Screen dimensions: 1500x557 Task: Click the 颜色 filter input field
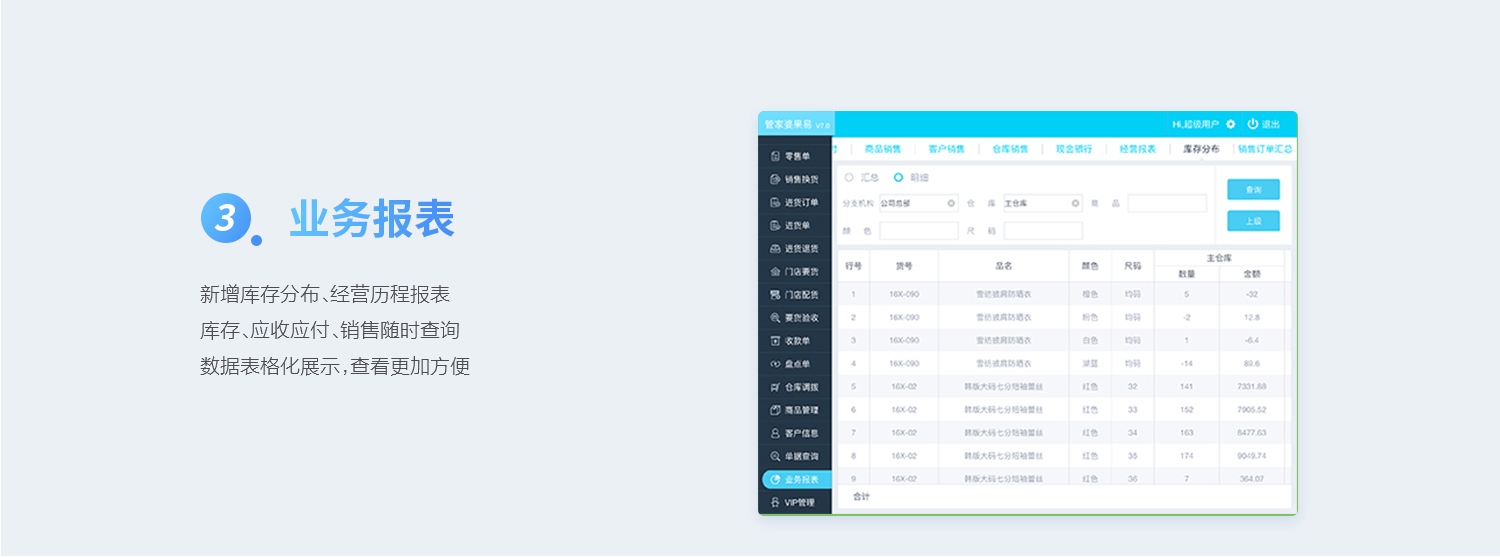coord(919,231)
